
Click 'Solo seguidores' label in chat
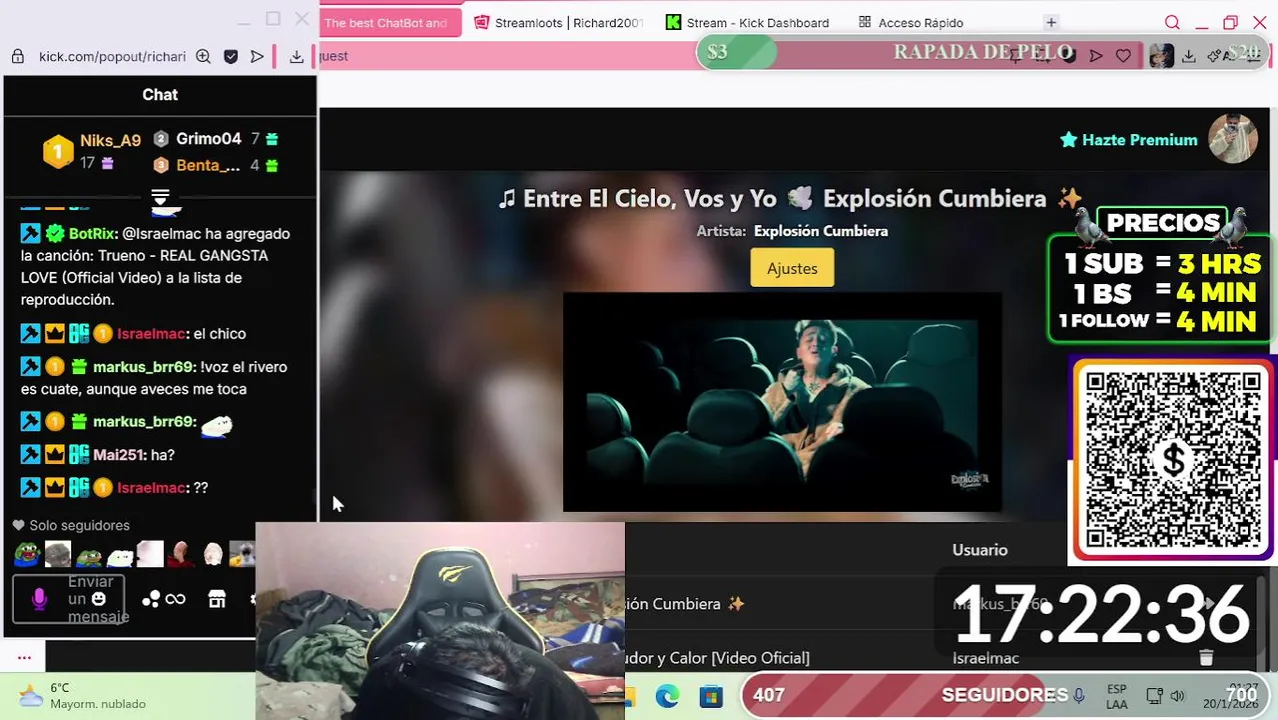click(x=79, y=525)
